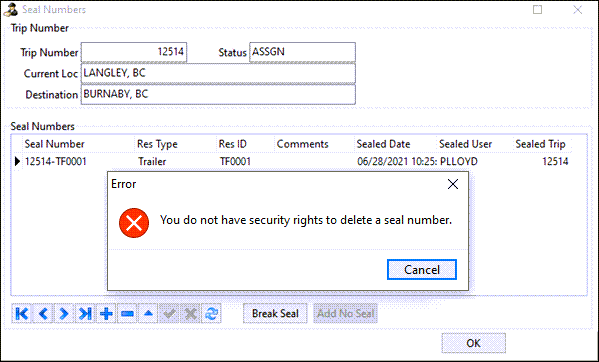Close the Error dialog
599x362 pixels.
point(453,184)
